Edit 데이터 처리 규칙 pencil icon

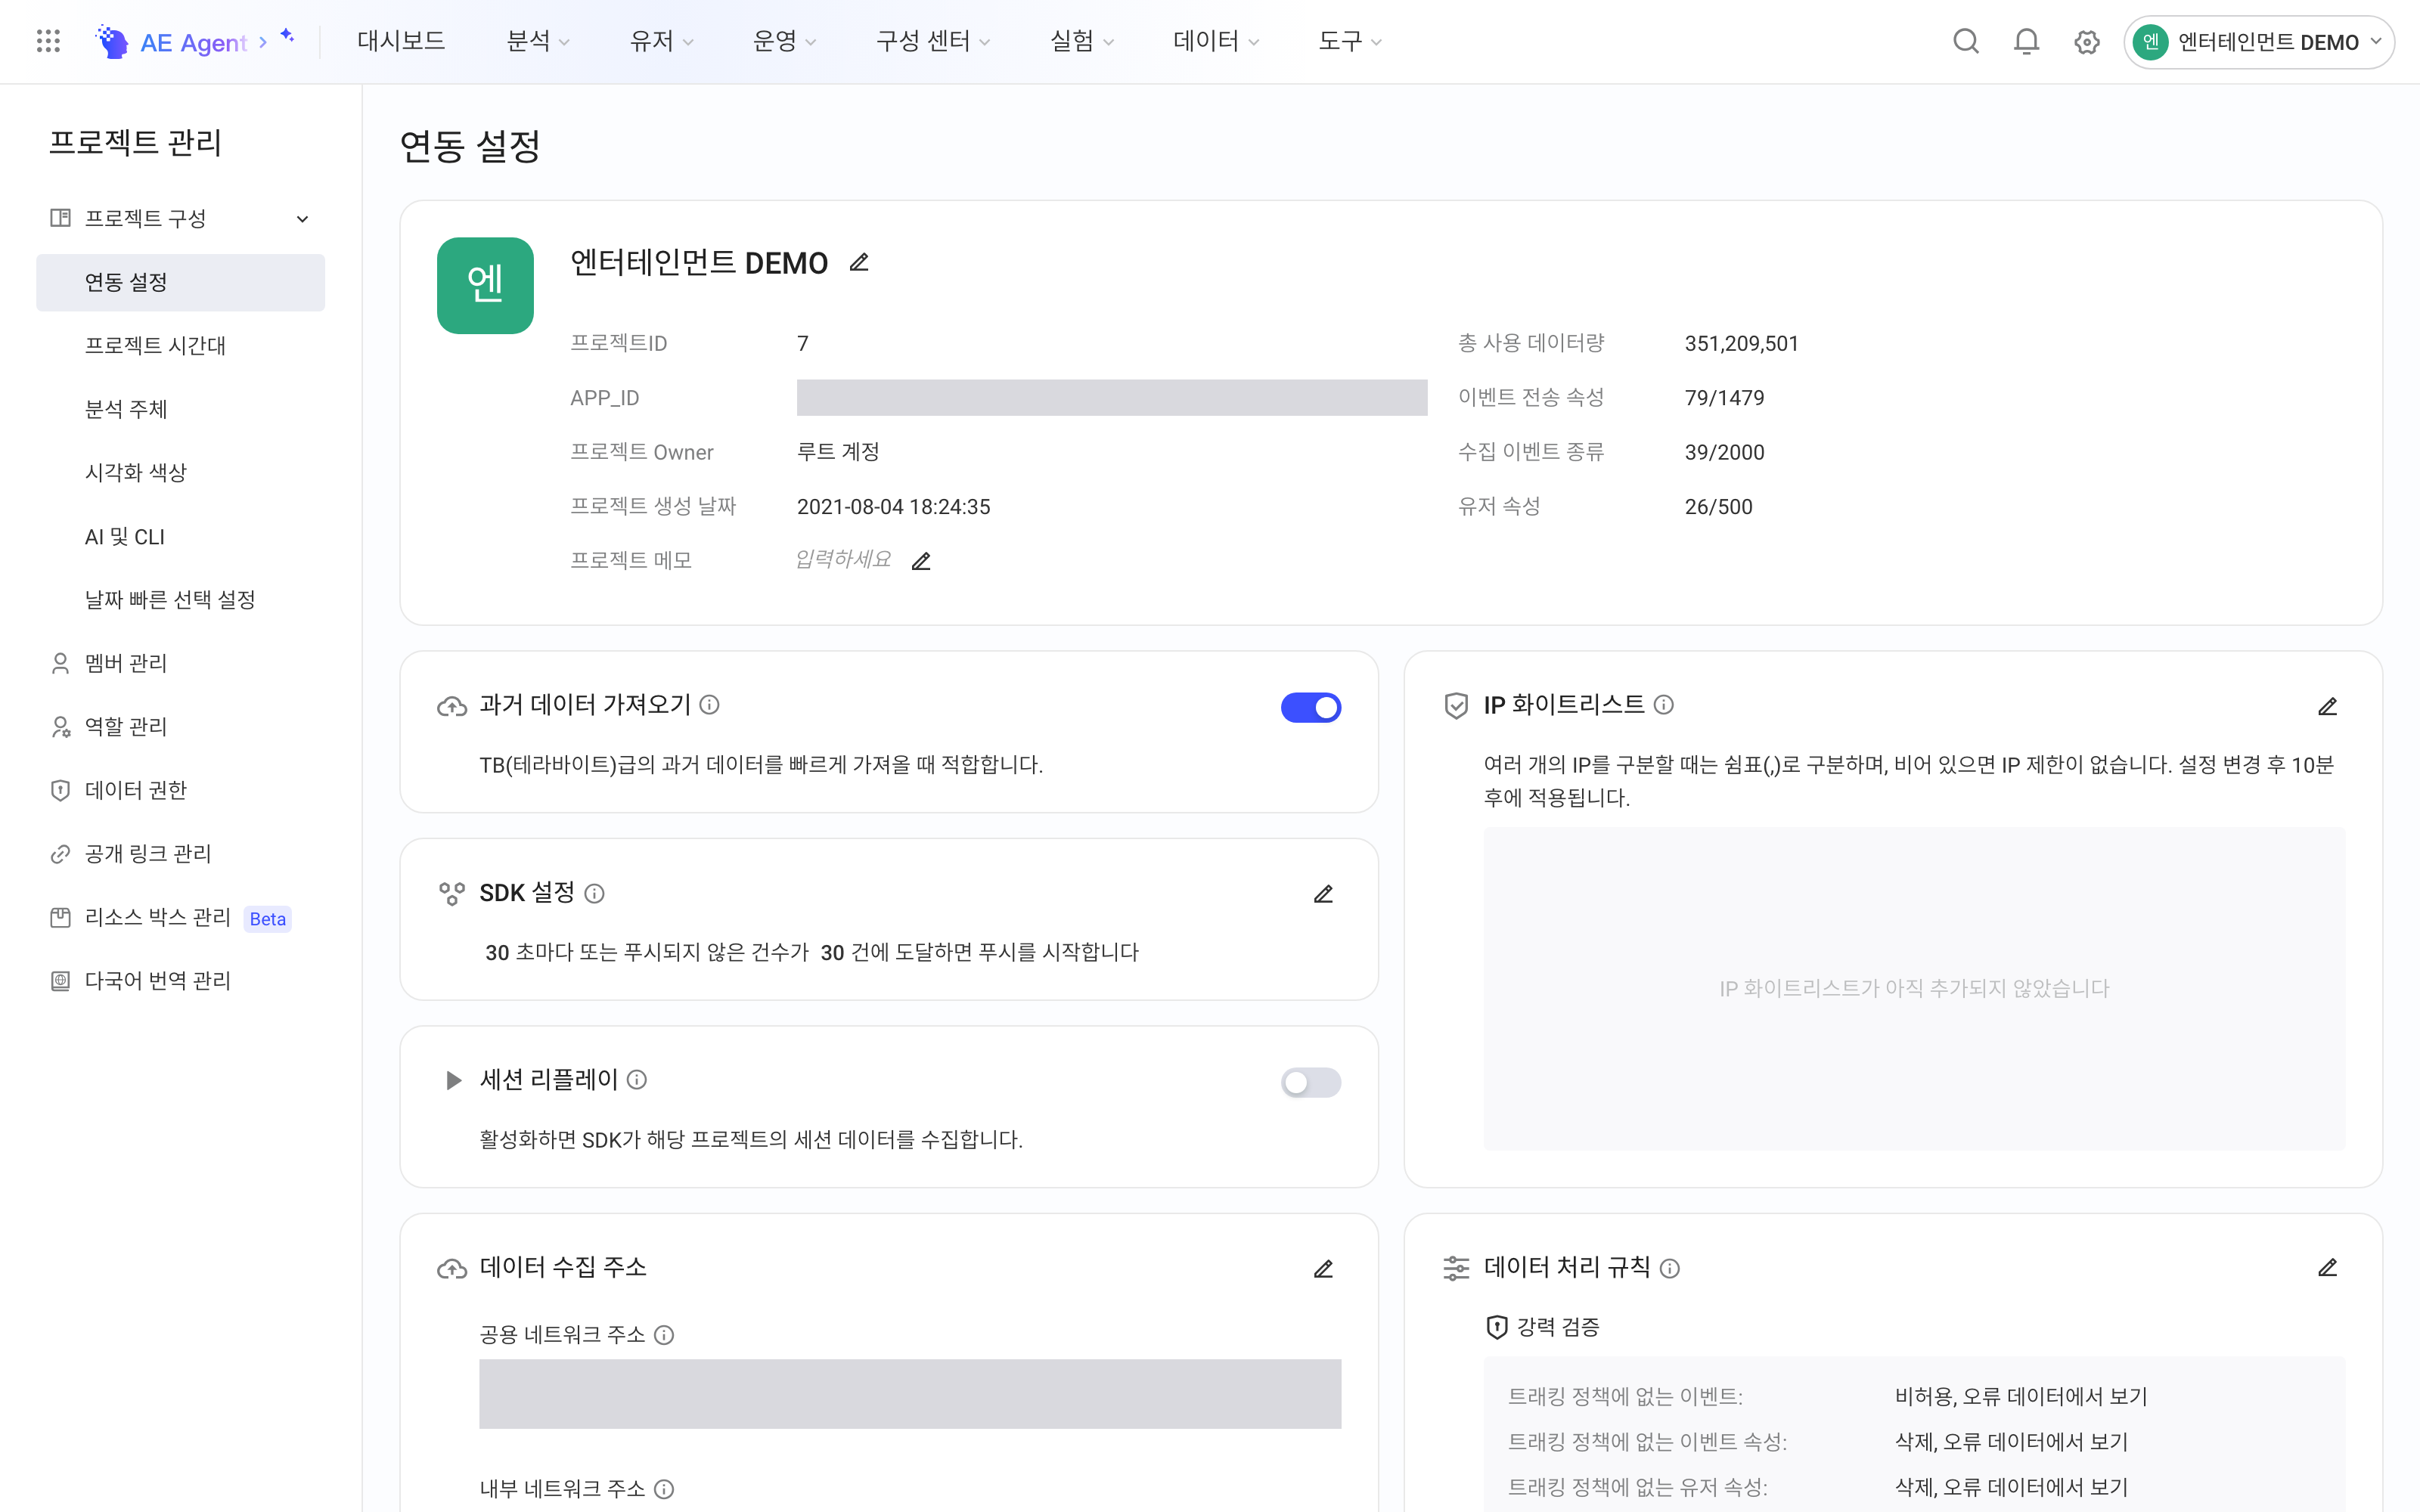(2327, 1268)
